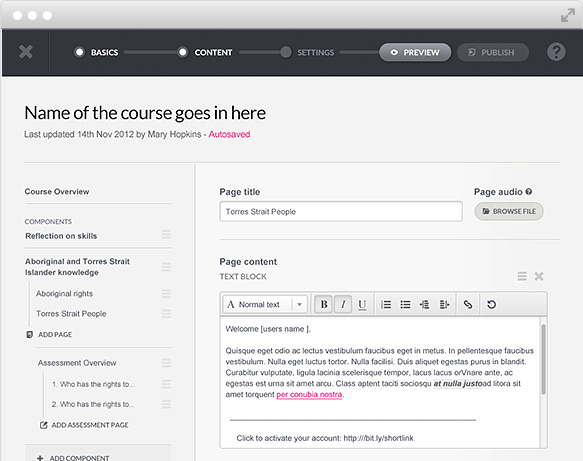Image resolution: width=583 pixels, height=461 pixels.
Task: Click Add Assessment Page
Action: (x=84, y=425)
